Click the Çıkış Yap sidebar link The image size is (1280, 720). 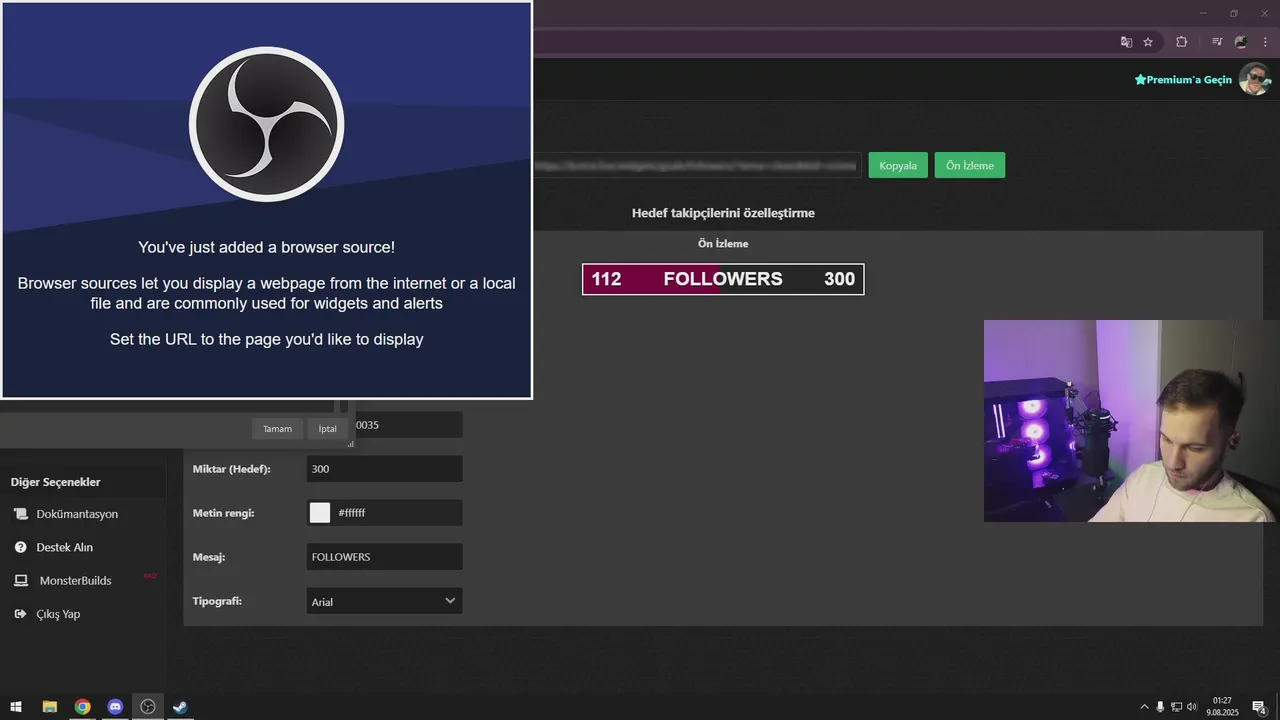(58, 614)
